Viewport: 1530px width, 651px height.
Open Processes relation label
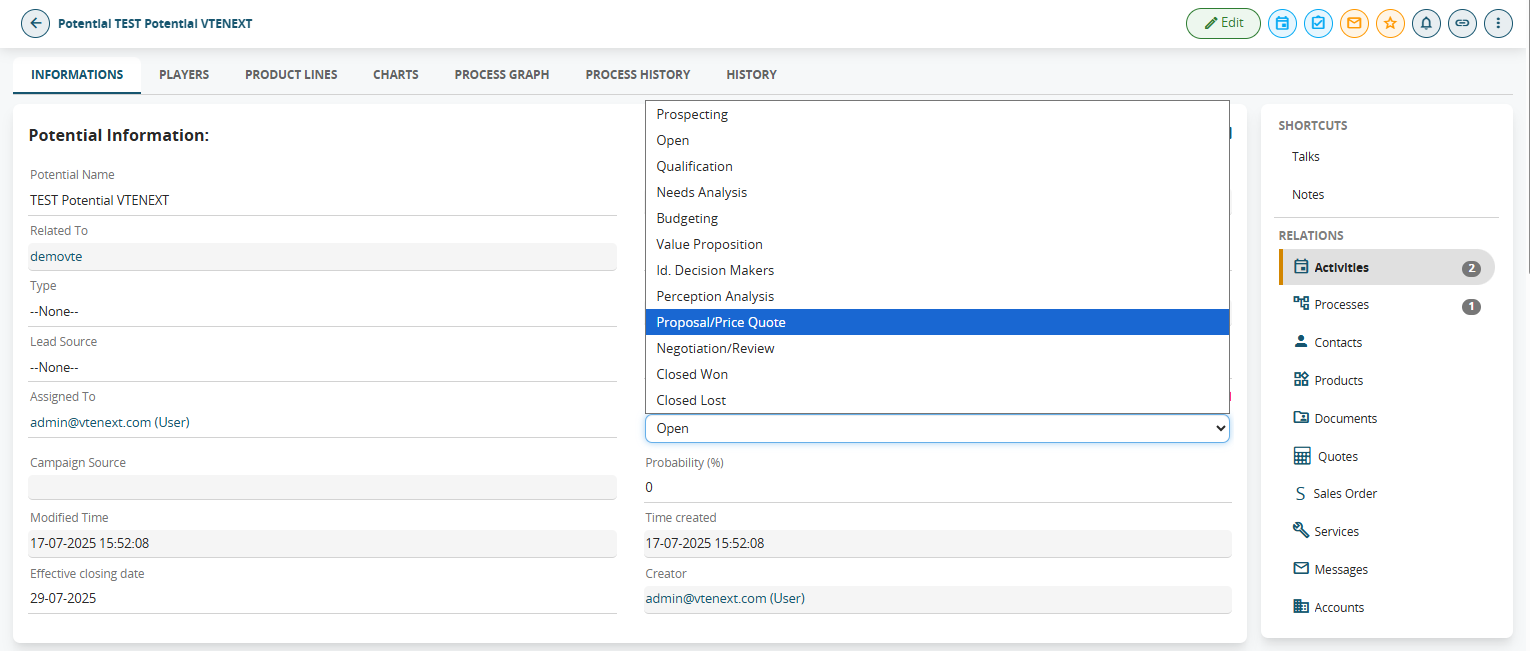click(1341, 305)
